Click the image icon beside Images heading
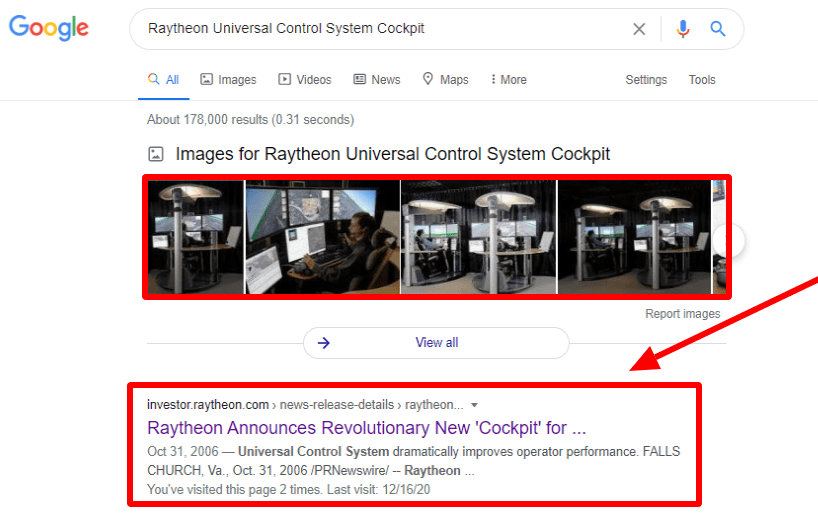 click(155, 154)
